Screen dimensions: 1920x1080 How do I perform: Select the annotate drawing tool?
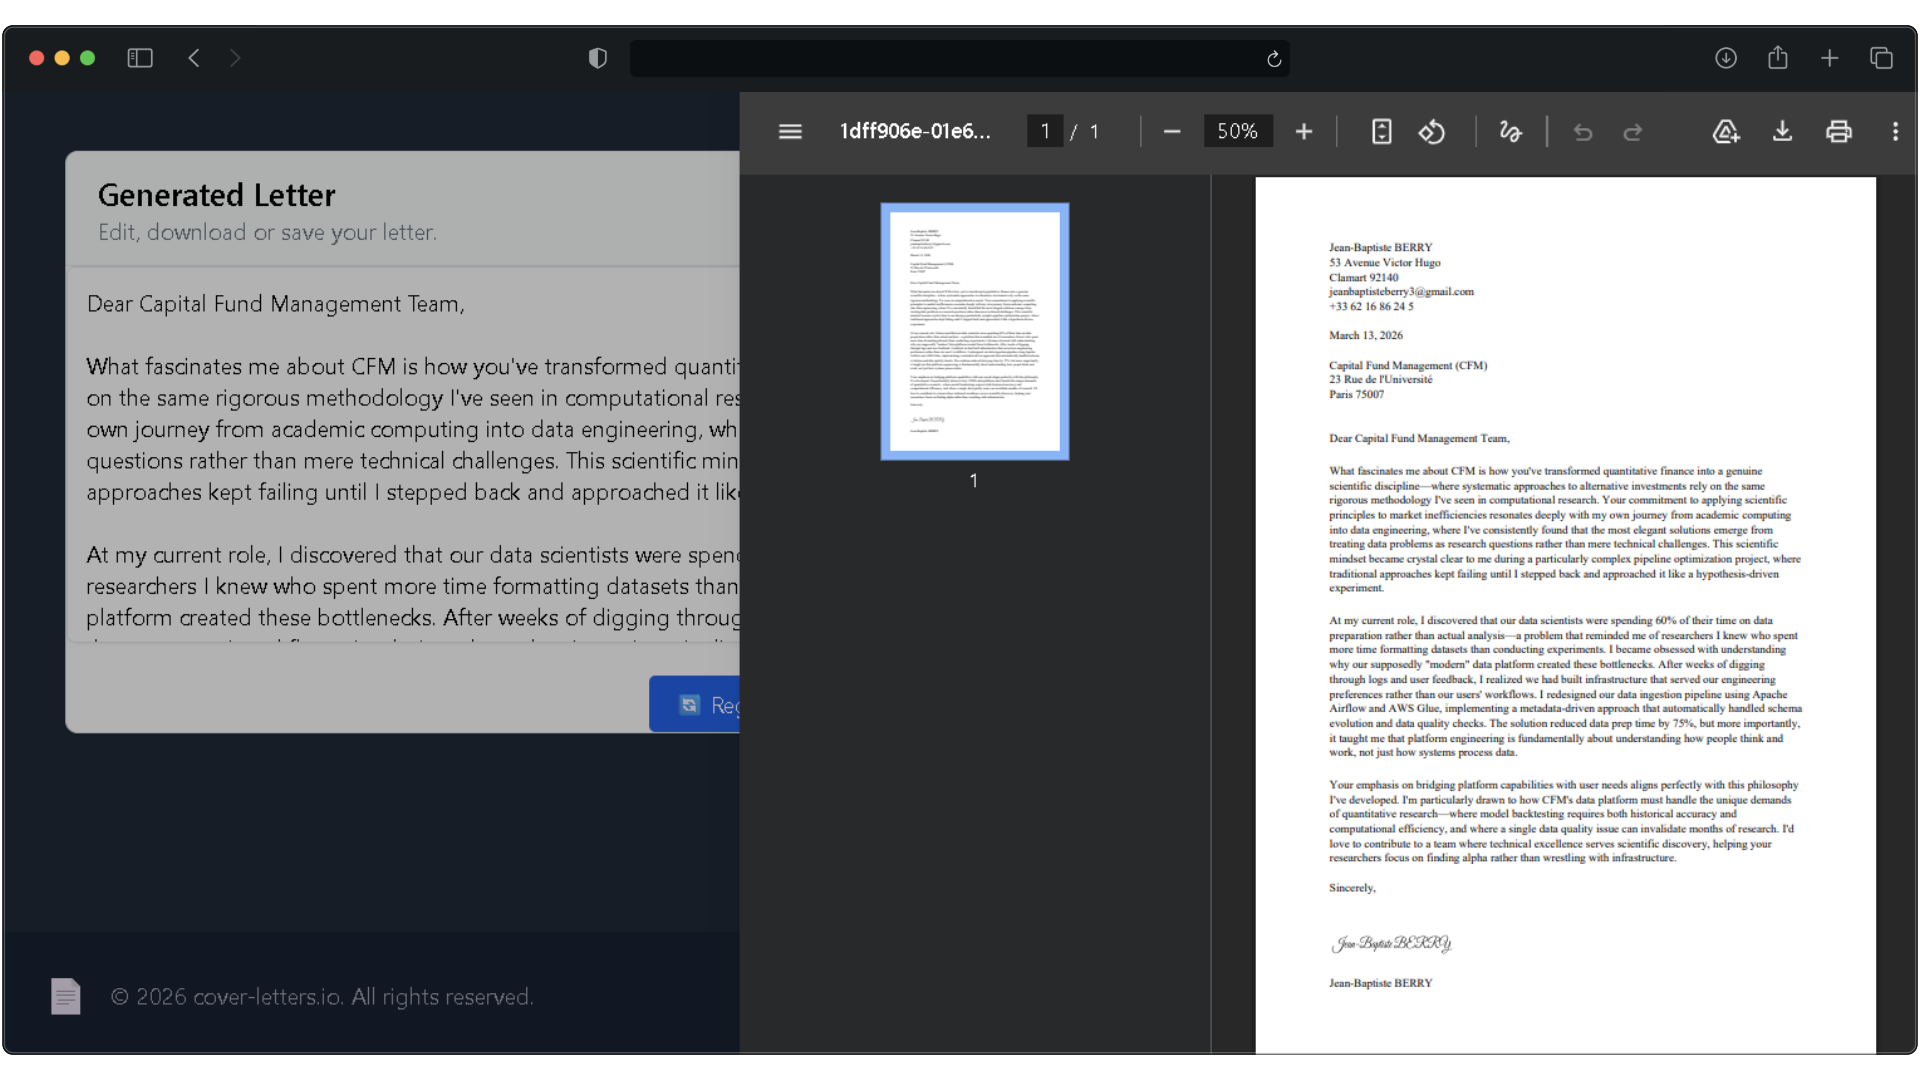[x=1510, y=131]
